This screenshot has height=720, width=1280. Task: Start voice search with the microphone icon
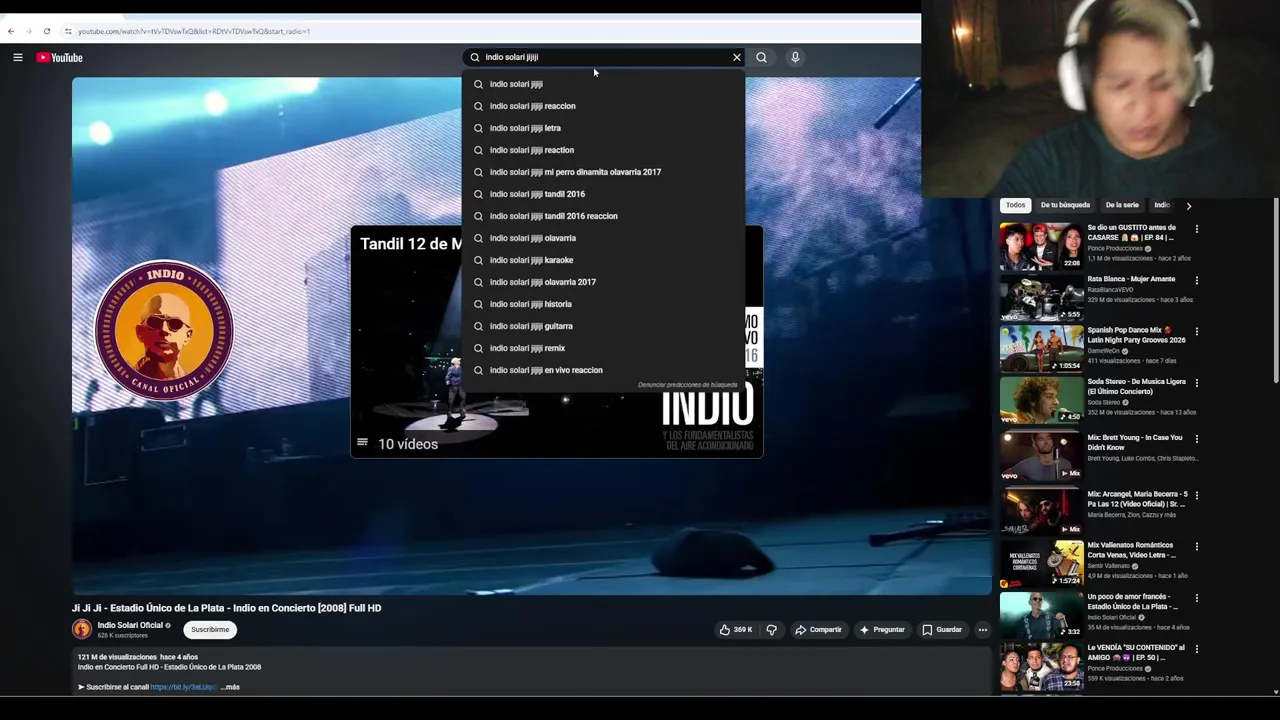[x=795, y=57]
